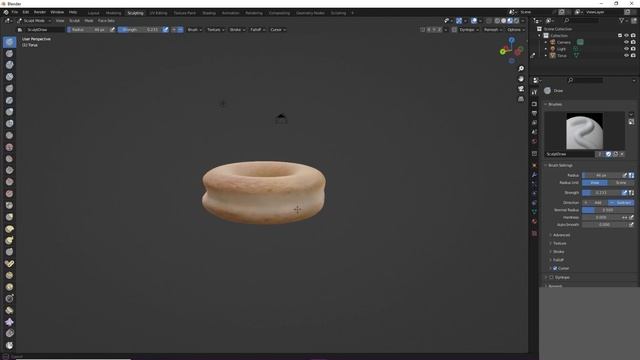Image resolution: width=640 pixels, height=360 pixels.
Task: Hide Camera with its eye icon
Action: coord(627,42)
